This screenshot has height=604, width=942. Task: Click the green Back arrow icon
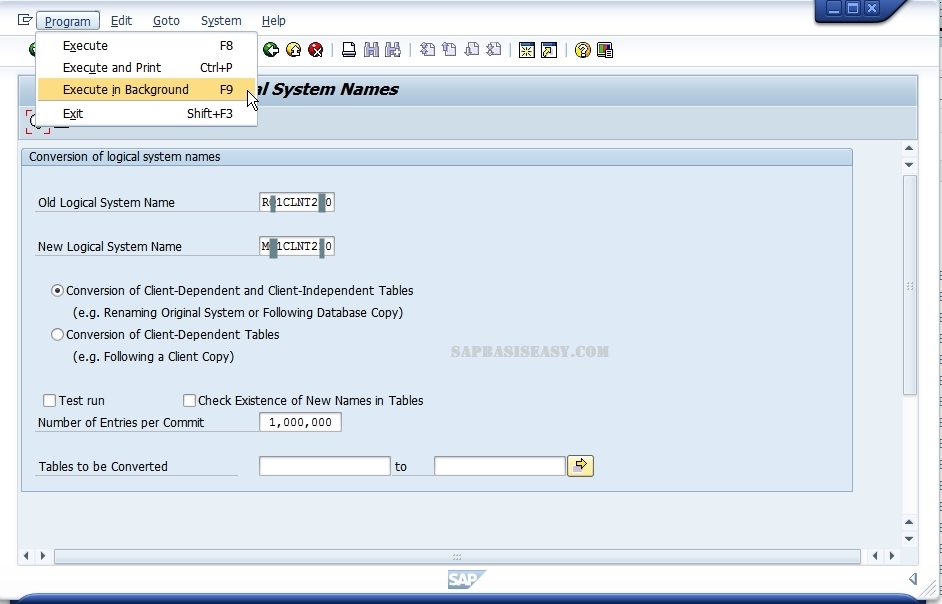pyautogui.click(x=271, y=50)
